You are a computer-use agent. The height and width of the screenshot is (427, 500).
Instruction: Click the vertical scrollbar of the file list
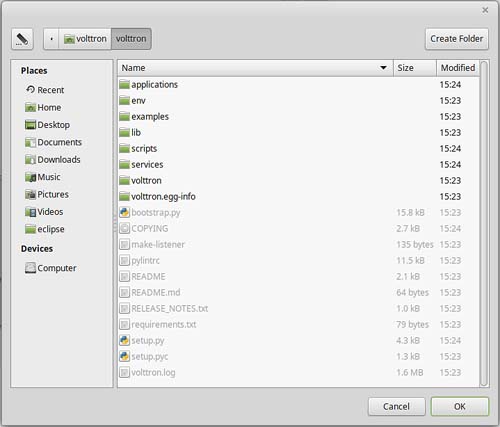(484, 224)
